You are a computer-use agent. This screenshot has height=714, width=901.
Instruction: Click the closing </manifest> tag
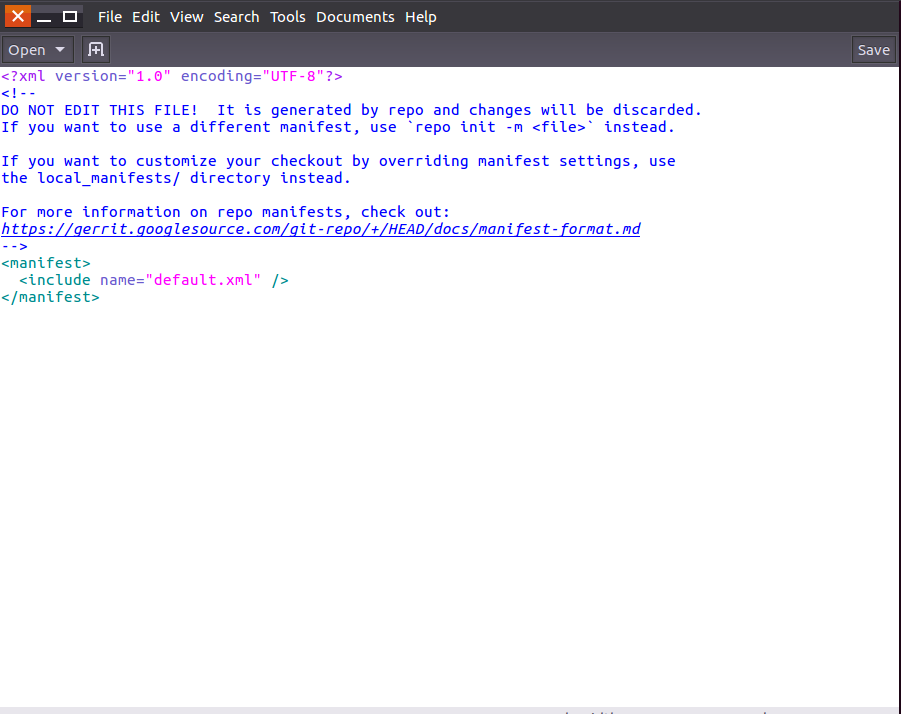pyautogui.click(x=51, y=298)
